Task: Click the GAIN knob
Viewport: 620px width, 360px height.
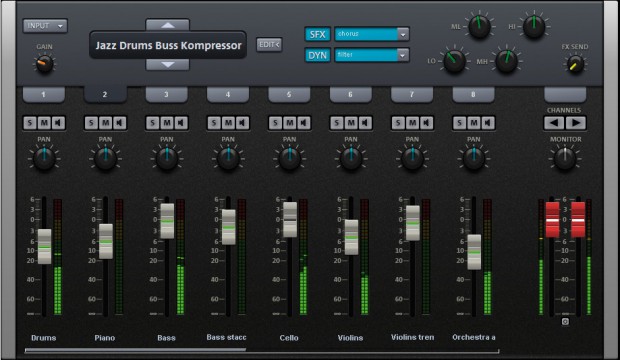Action: (x=44, y=63)
